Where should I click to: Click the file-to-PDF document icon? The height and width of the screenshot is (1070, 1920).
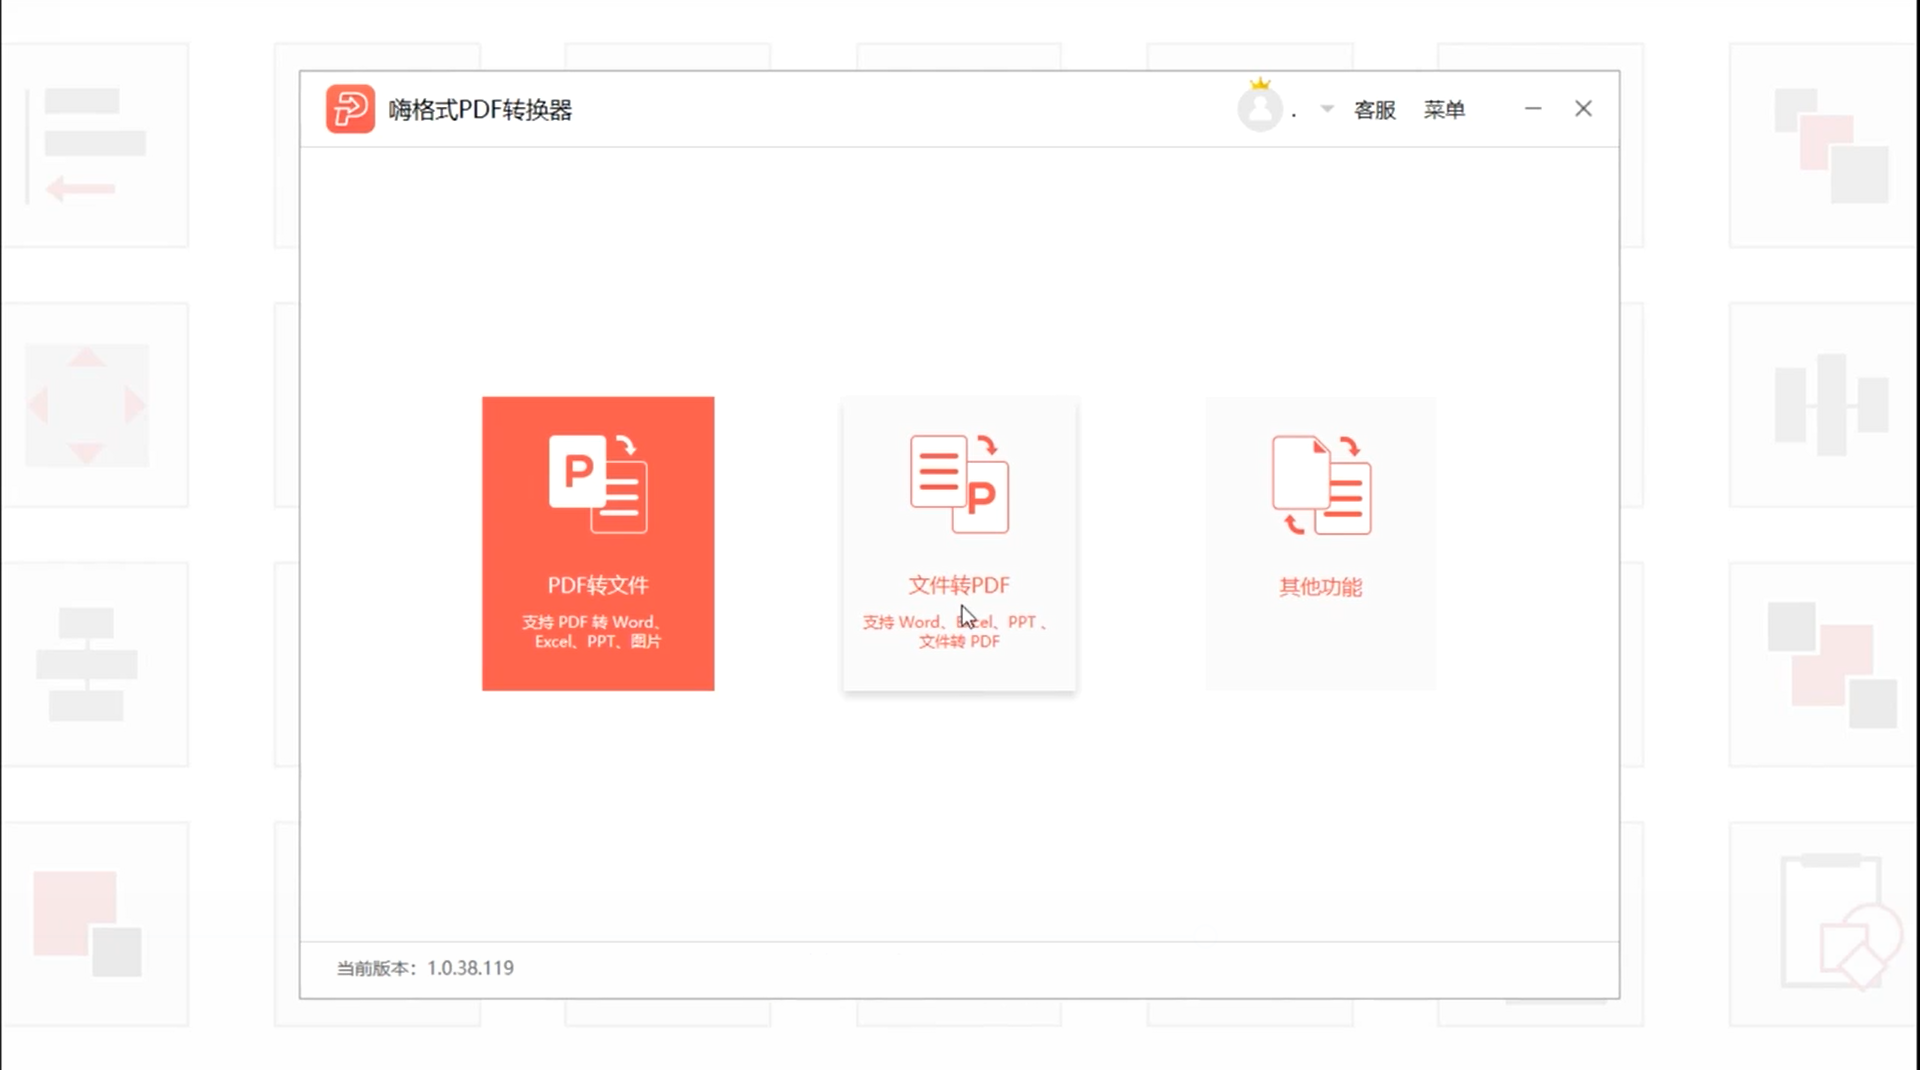[x=959, y=484]
